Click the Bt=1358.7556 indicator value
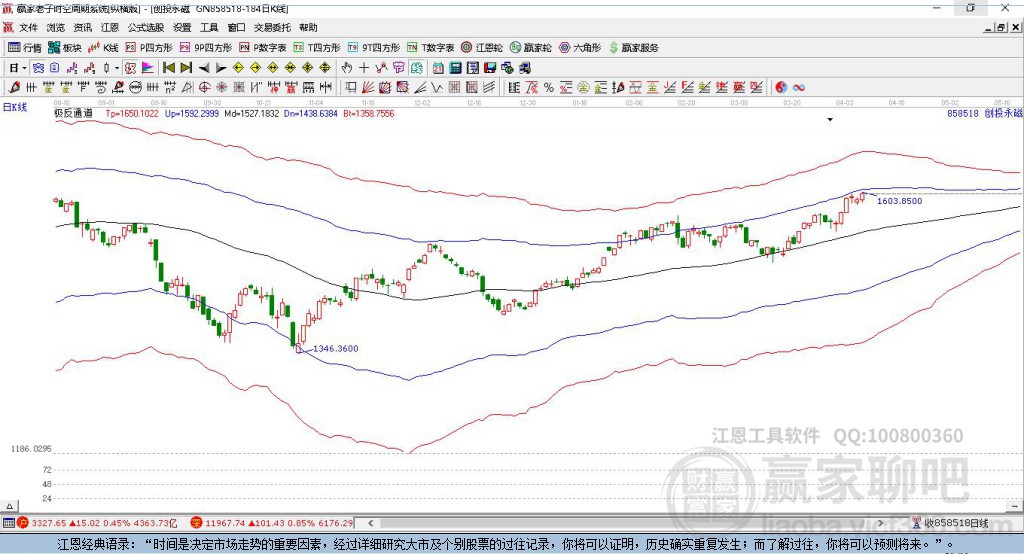This screenshot has height=554, width=1024. pyautogui.click(x=369, y=113)
